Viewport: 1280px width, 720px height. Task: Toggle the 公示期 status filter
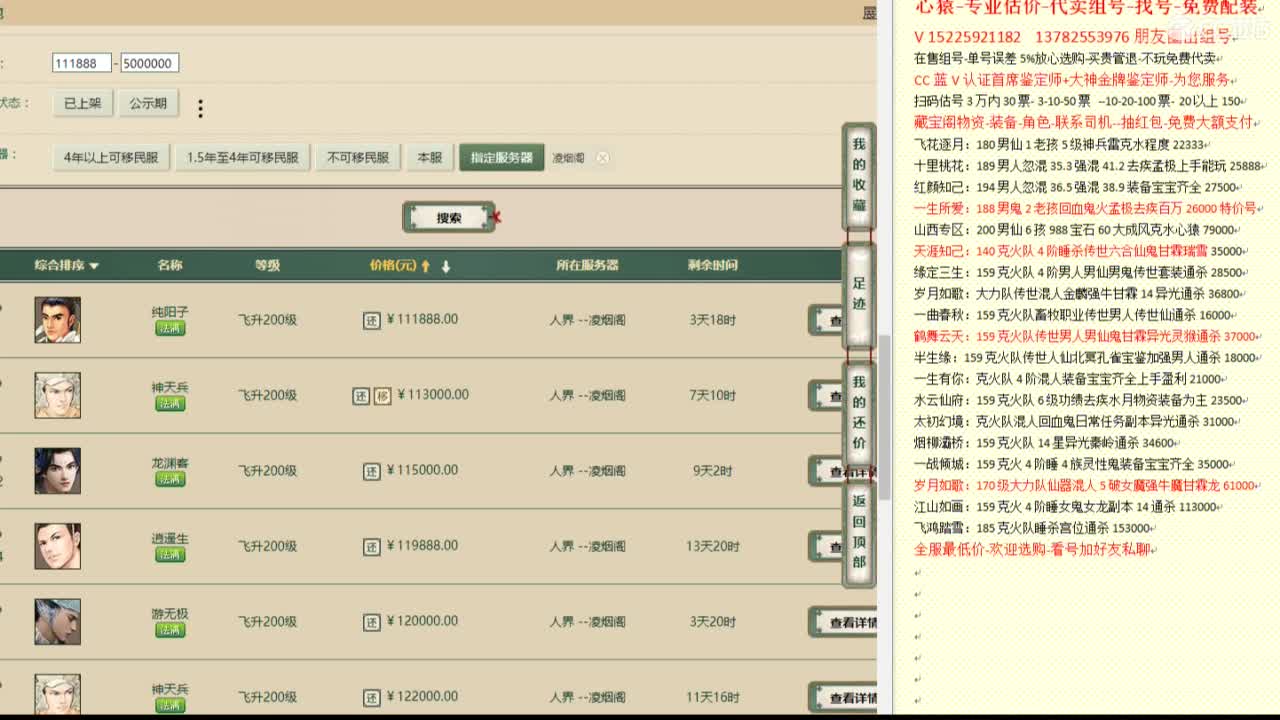coord(148,103)
